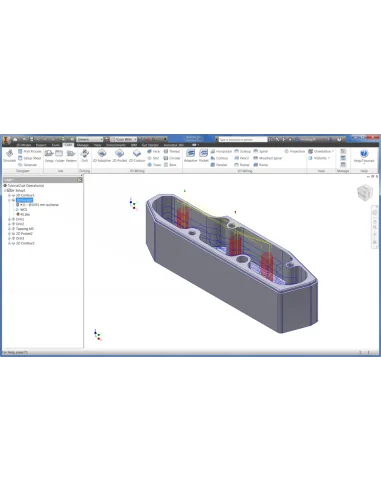
Task: Select the 3D Contour milling tool
Action: (x=219, y=158)
